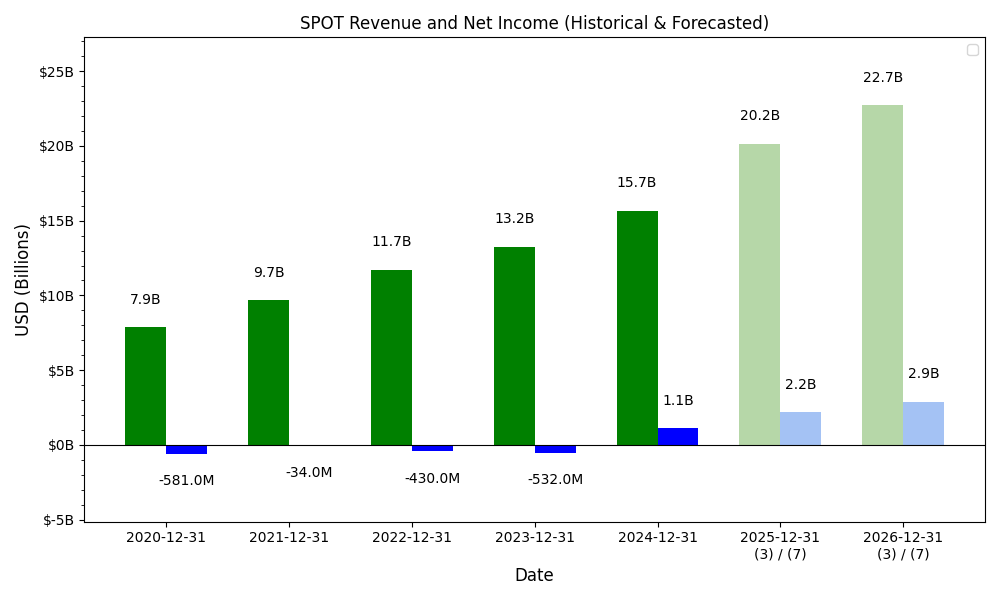The height and width of the screenshot is (600, 1000).
Task: Click the green 2021 revenue bar
Action: (x=268, y=372)
